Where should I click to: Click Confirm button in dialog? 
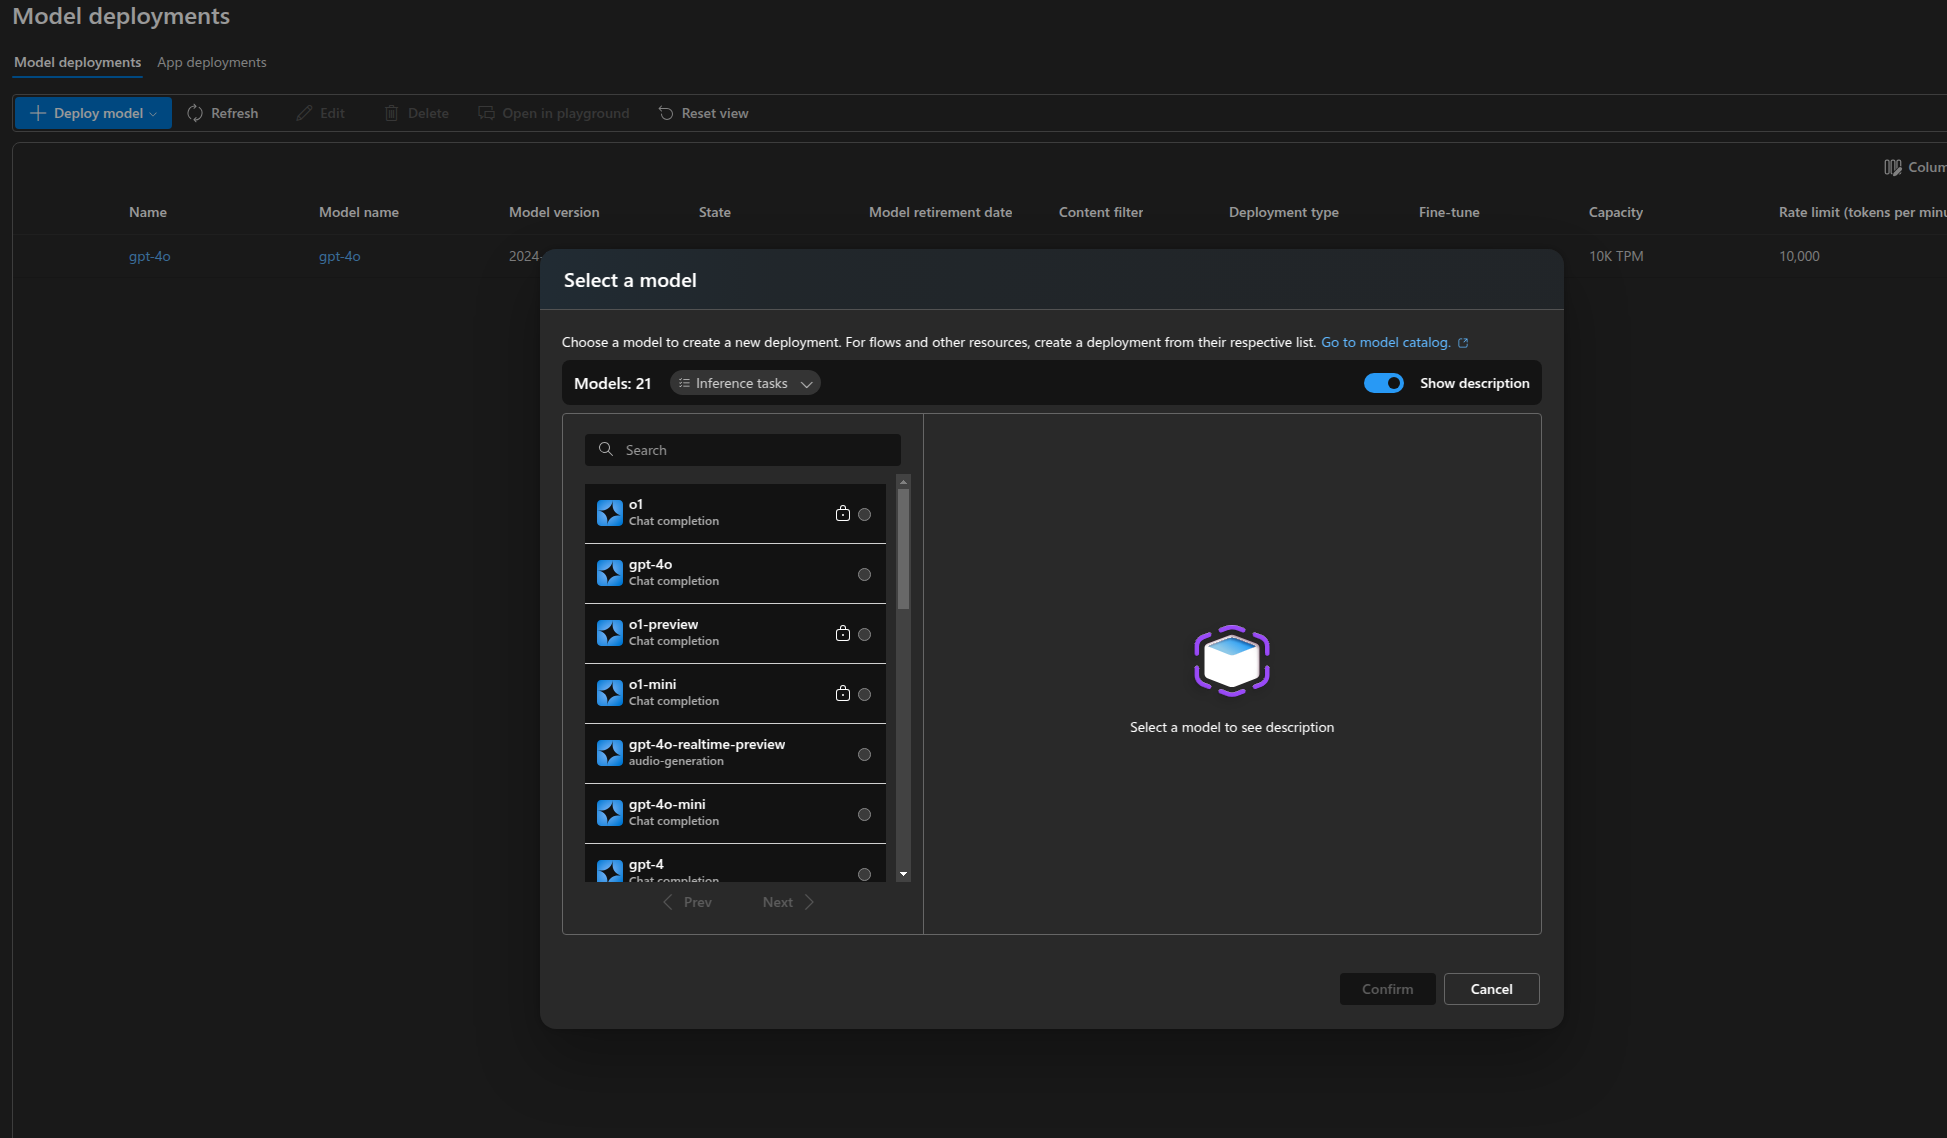tap(1388, 989)
